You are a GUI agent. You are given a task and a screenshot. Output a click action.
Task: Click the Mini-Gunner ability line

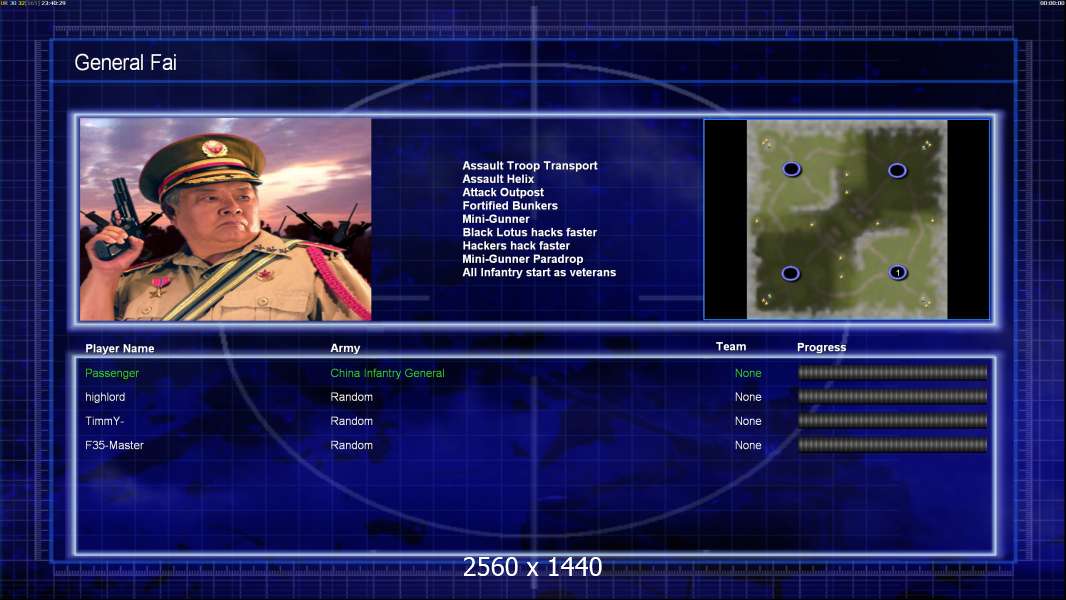(x=496, y=219)
